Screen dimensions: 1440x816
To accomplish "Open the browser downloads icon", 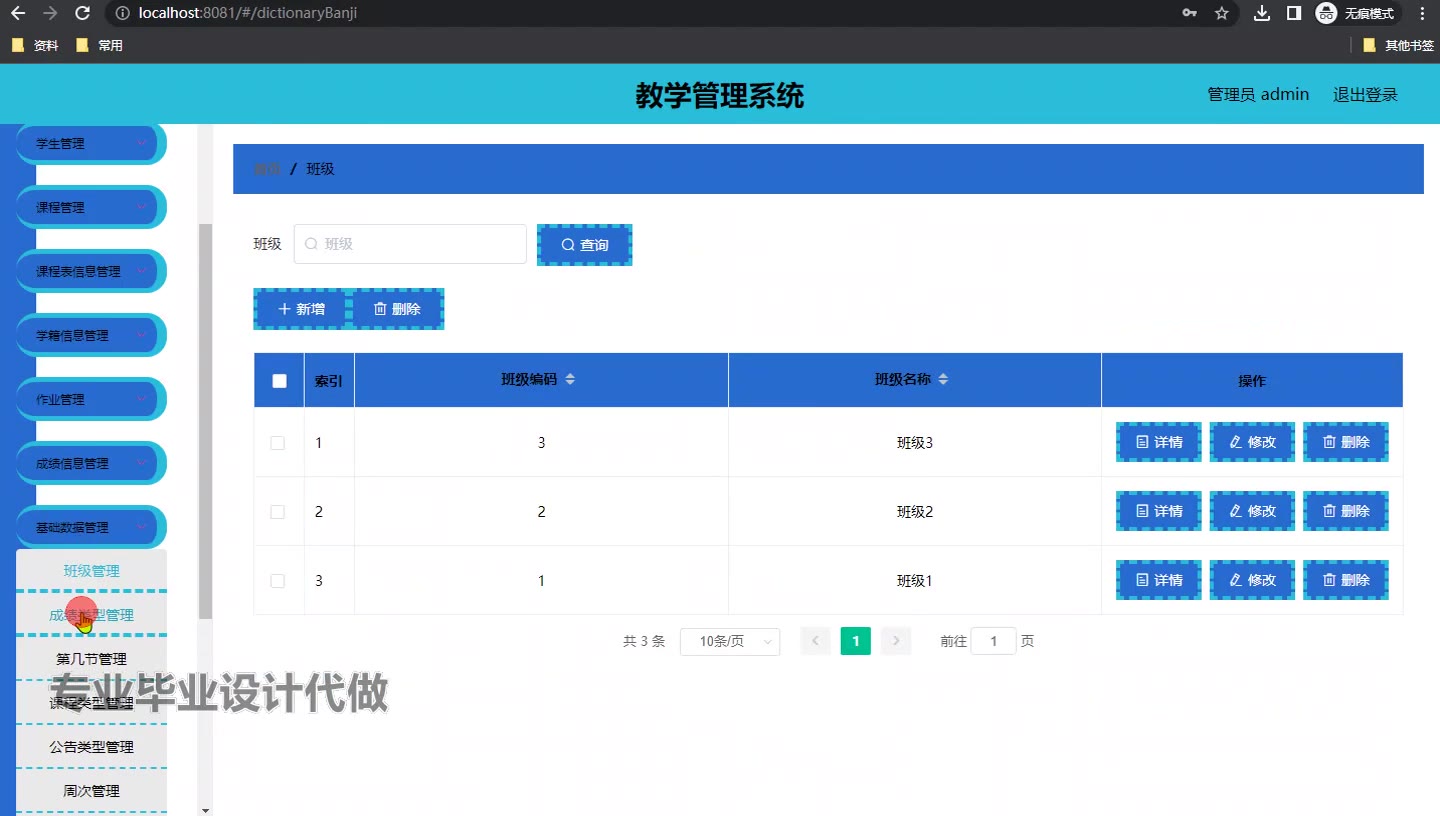I will point(1262,13).
